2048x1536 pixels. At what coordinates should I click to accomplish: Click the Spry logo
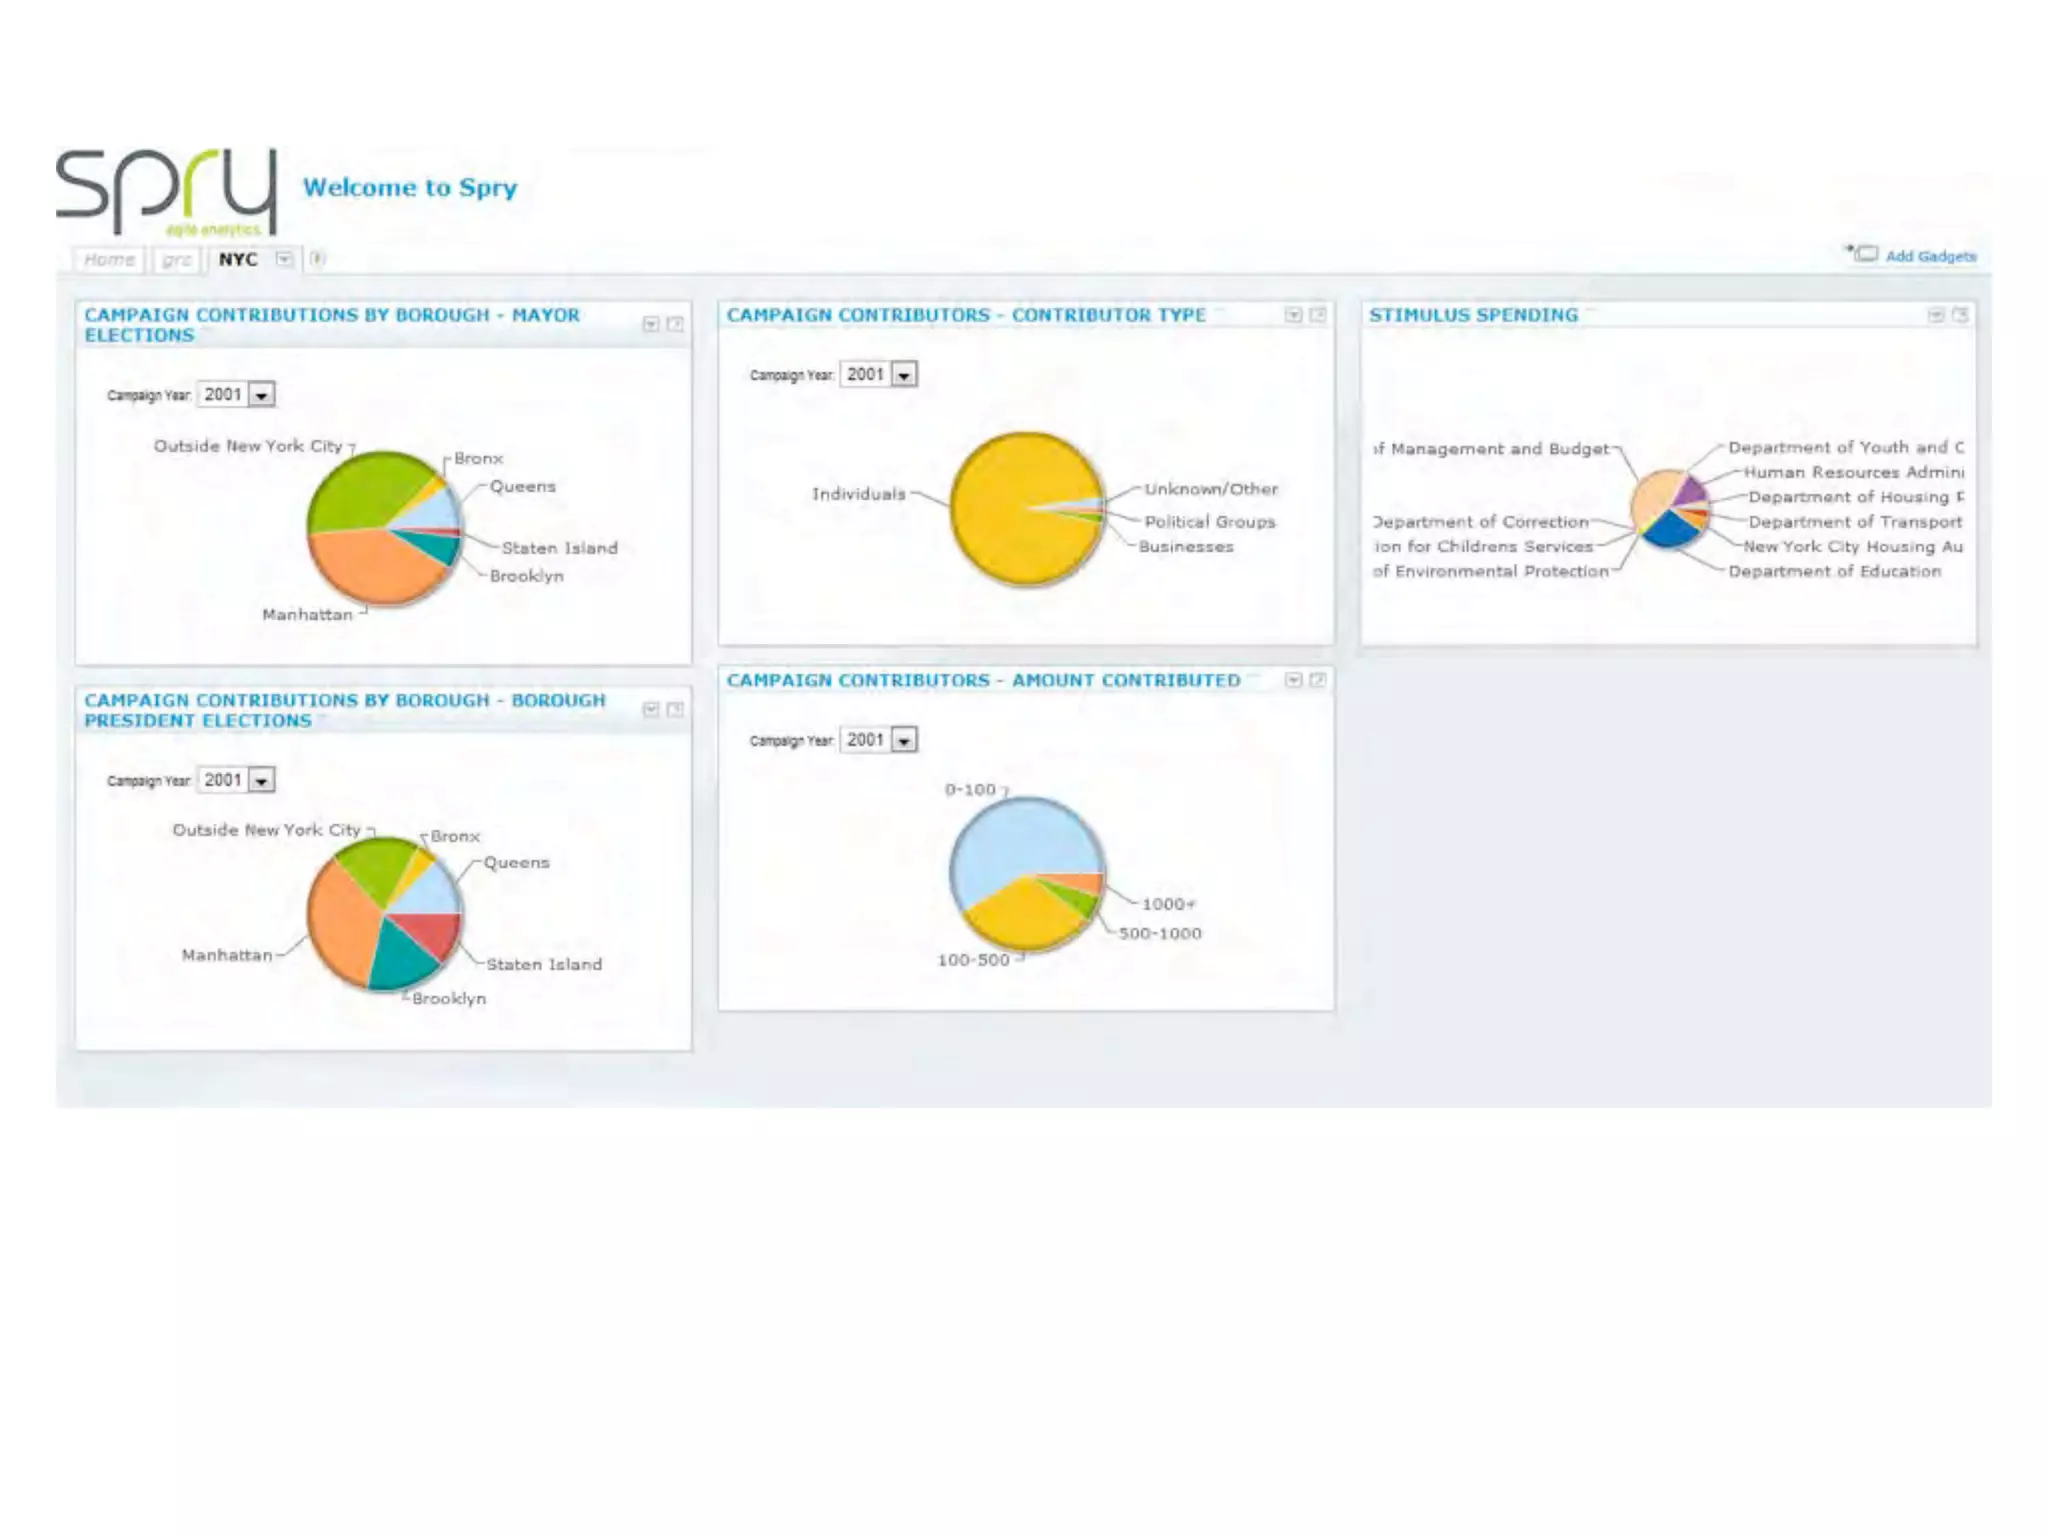166,192
